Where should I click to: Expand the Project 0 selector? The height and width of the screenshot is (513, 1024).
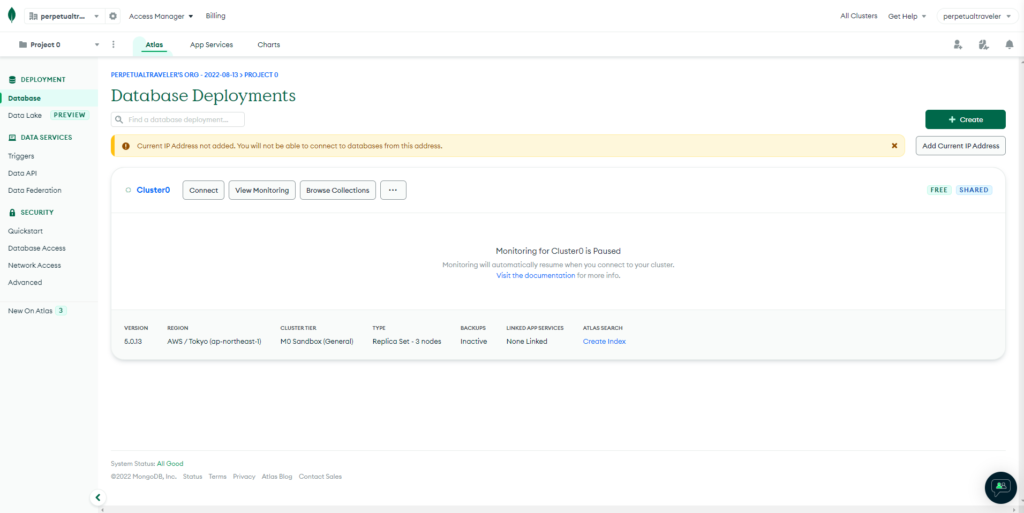coord(59,44)
